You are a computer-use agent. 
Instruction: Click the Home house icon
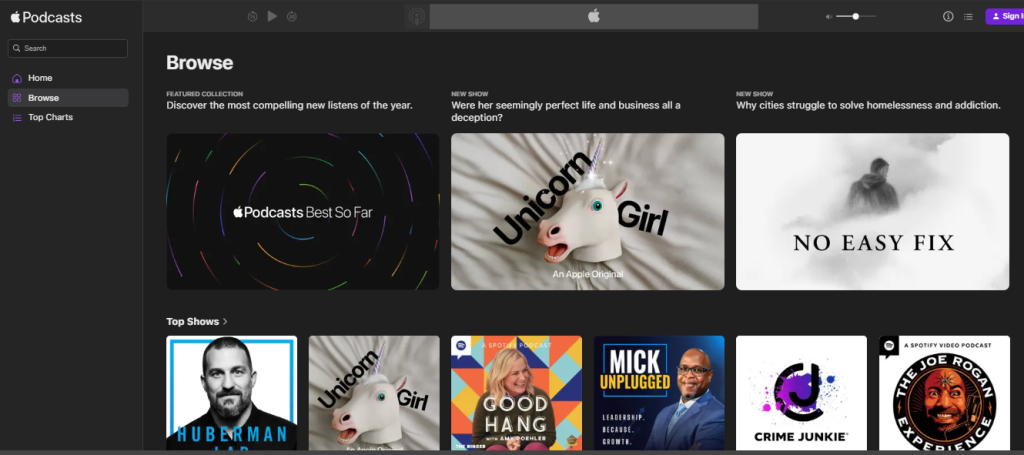[17, 78]
